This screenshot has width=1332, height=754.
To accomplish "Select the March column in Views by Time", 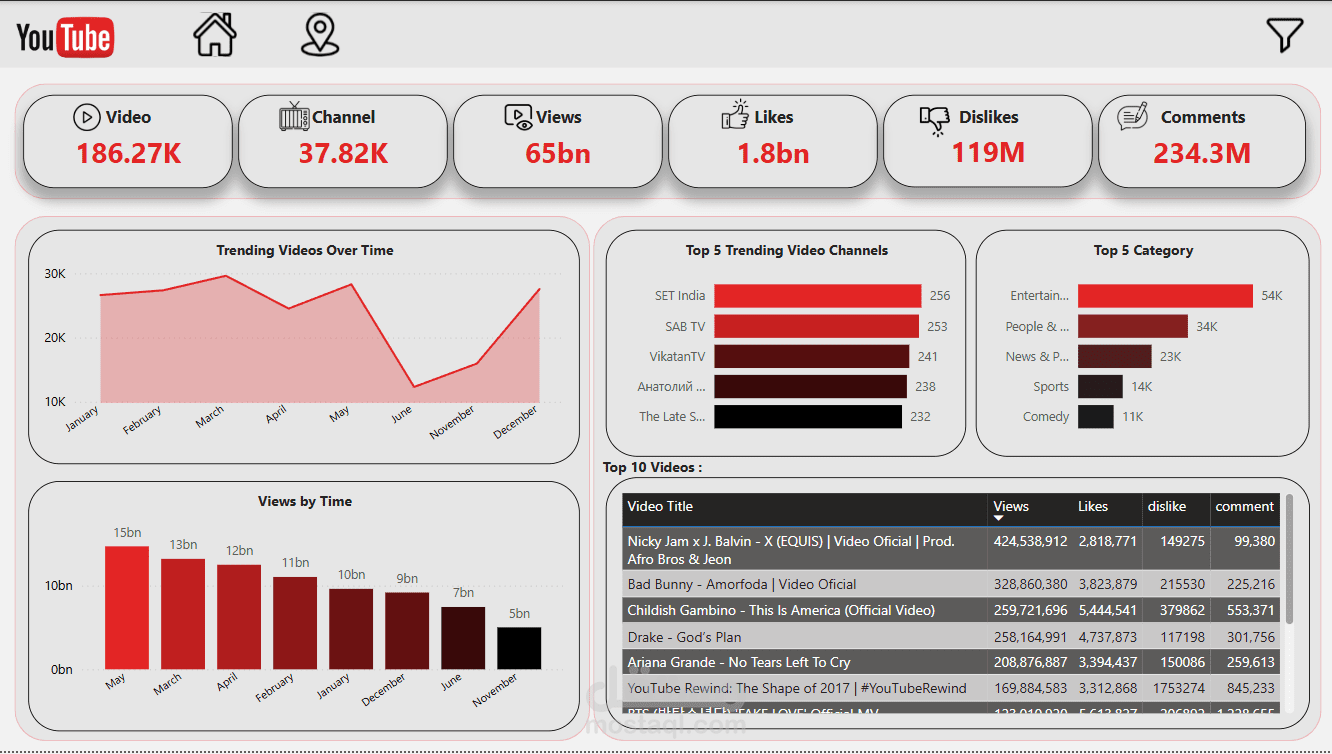I will coord(183,614).
